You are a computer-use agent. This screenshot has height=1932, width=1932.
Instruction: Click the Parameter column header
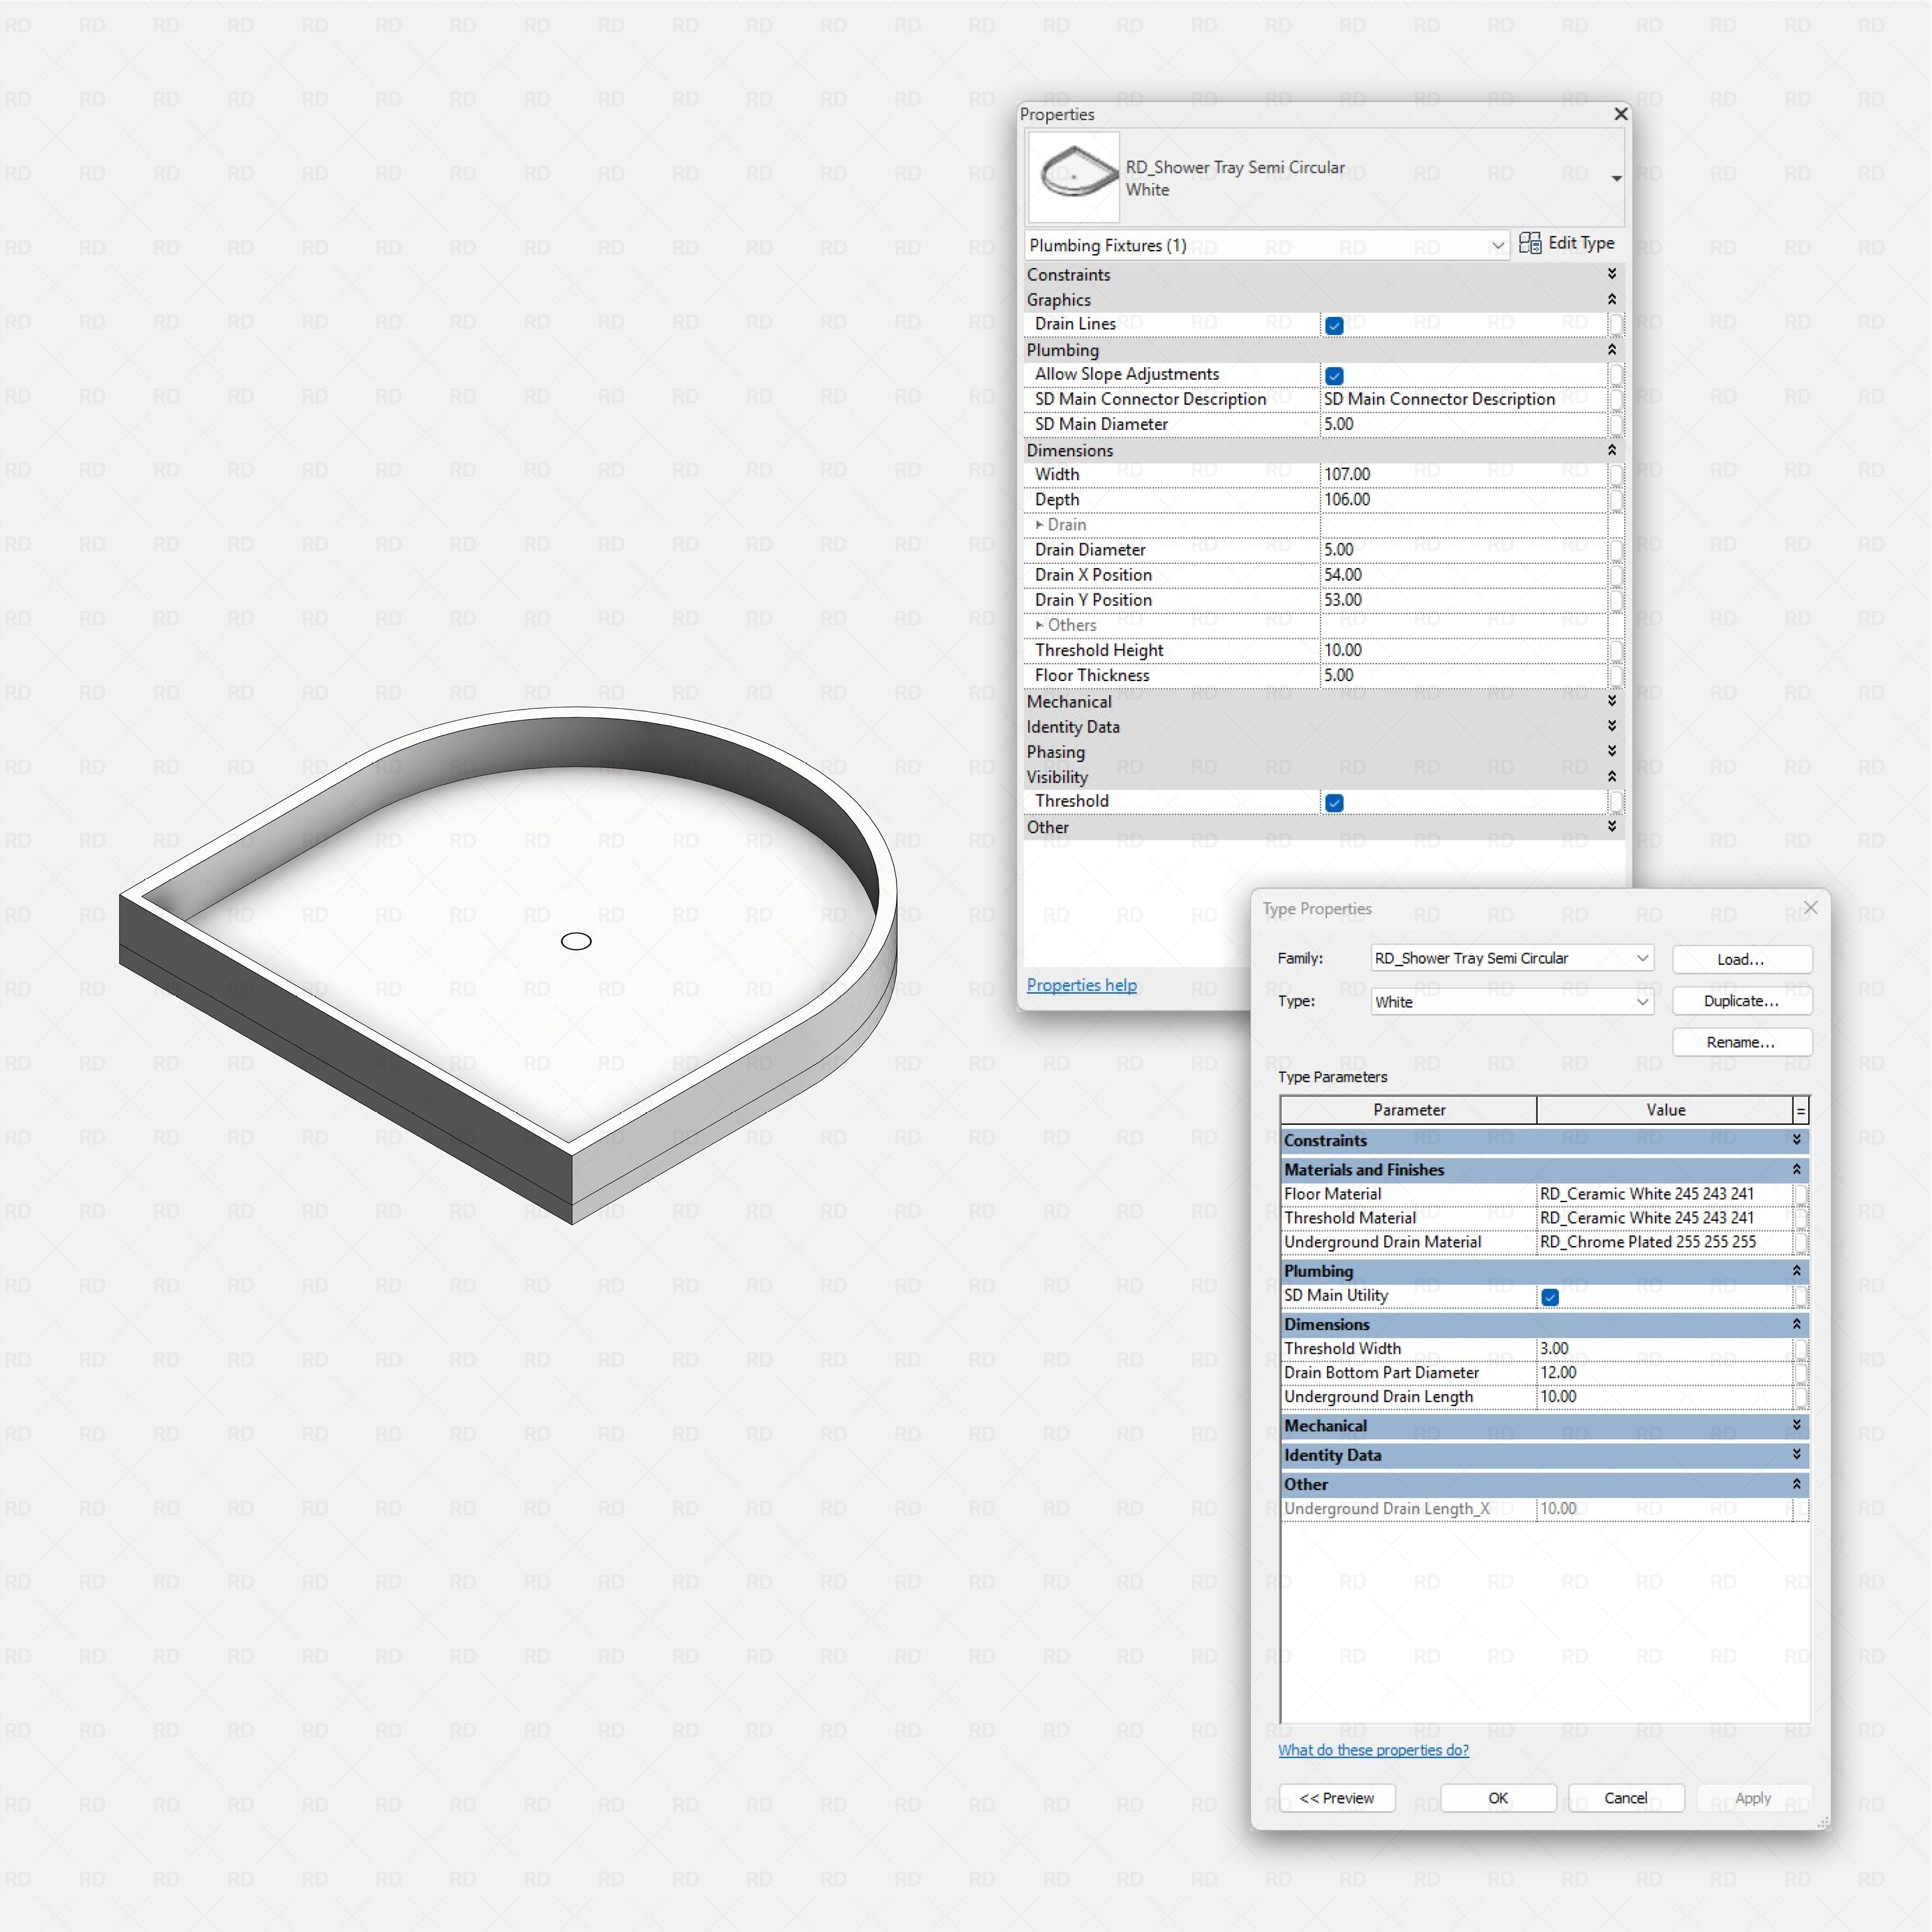(1408, 1110)
